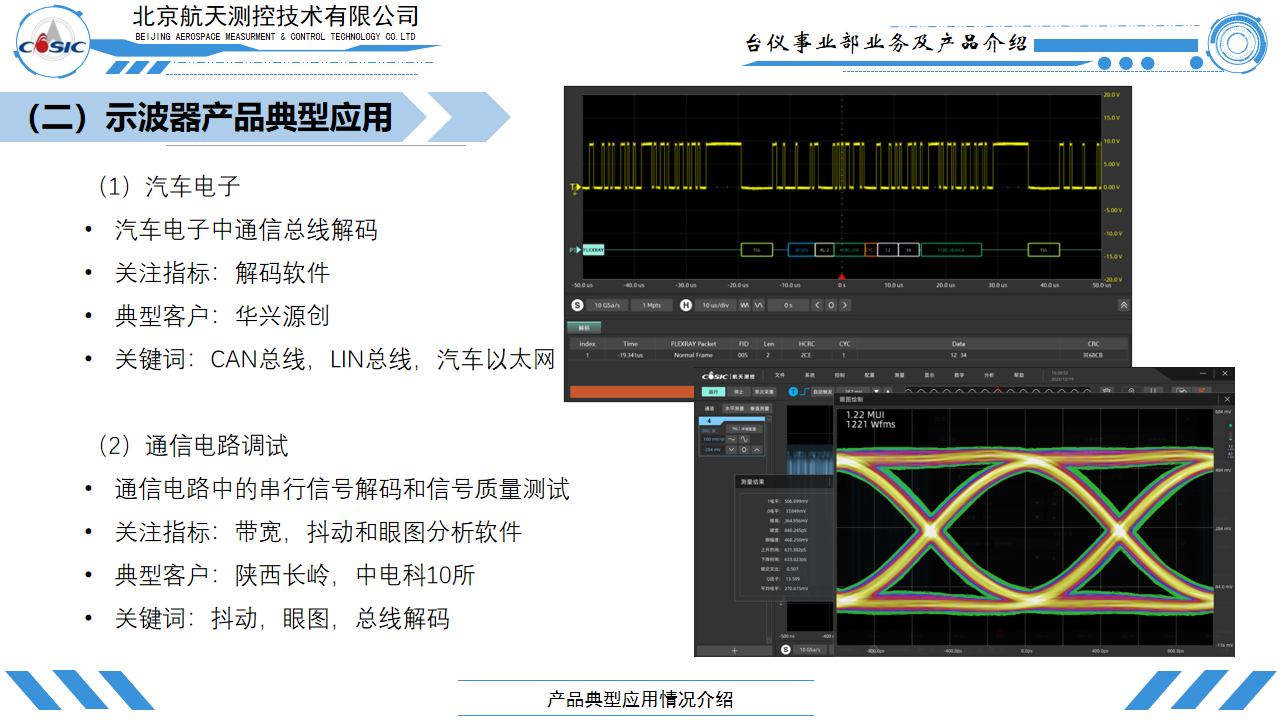Screen dimensions: 1280x720
Task: Click left arrow next to horizontal offset
Action: [x=817, y=305]
